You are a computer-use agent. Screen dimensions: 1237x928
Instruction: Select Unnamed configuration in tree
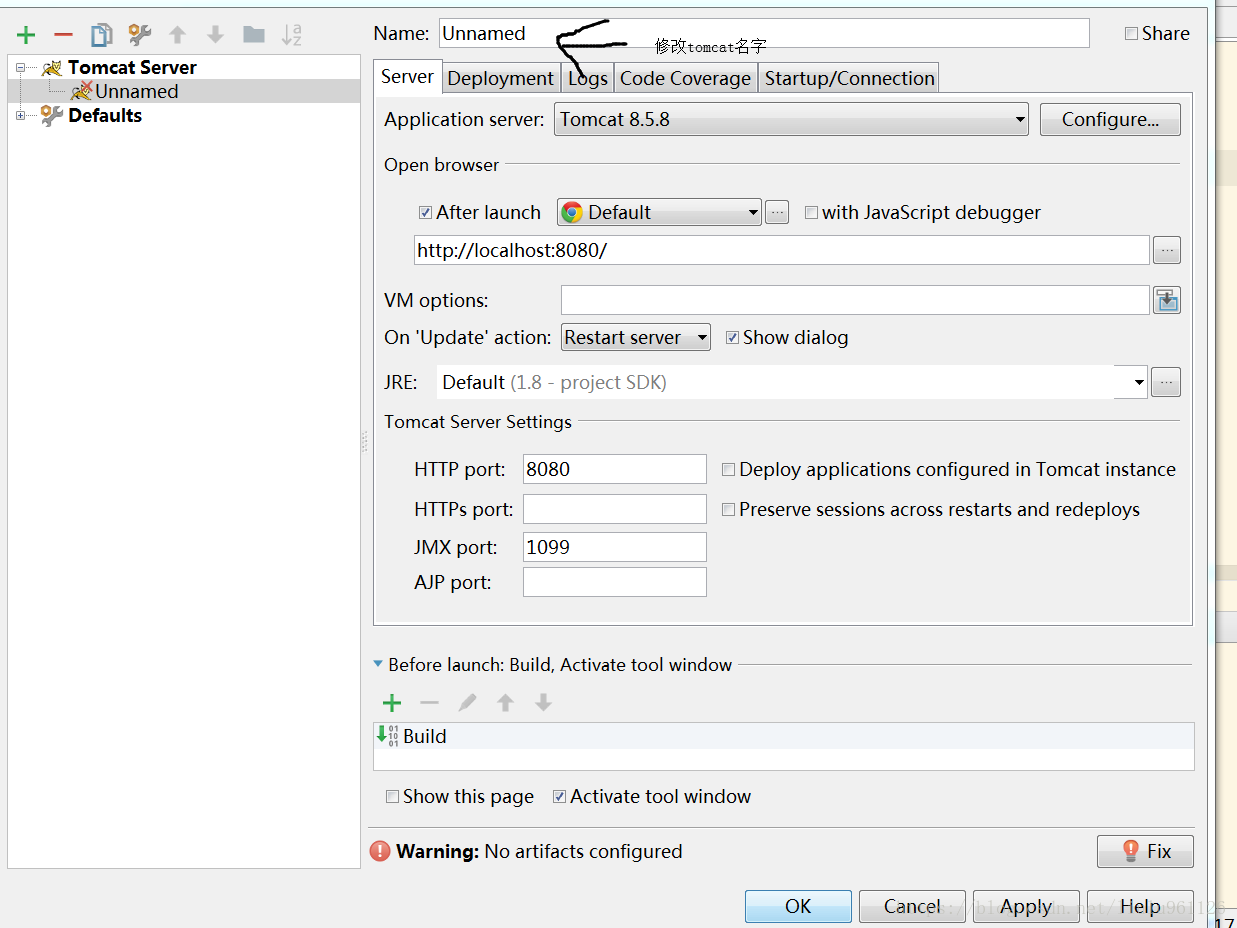[x=184, y=91]
